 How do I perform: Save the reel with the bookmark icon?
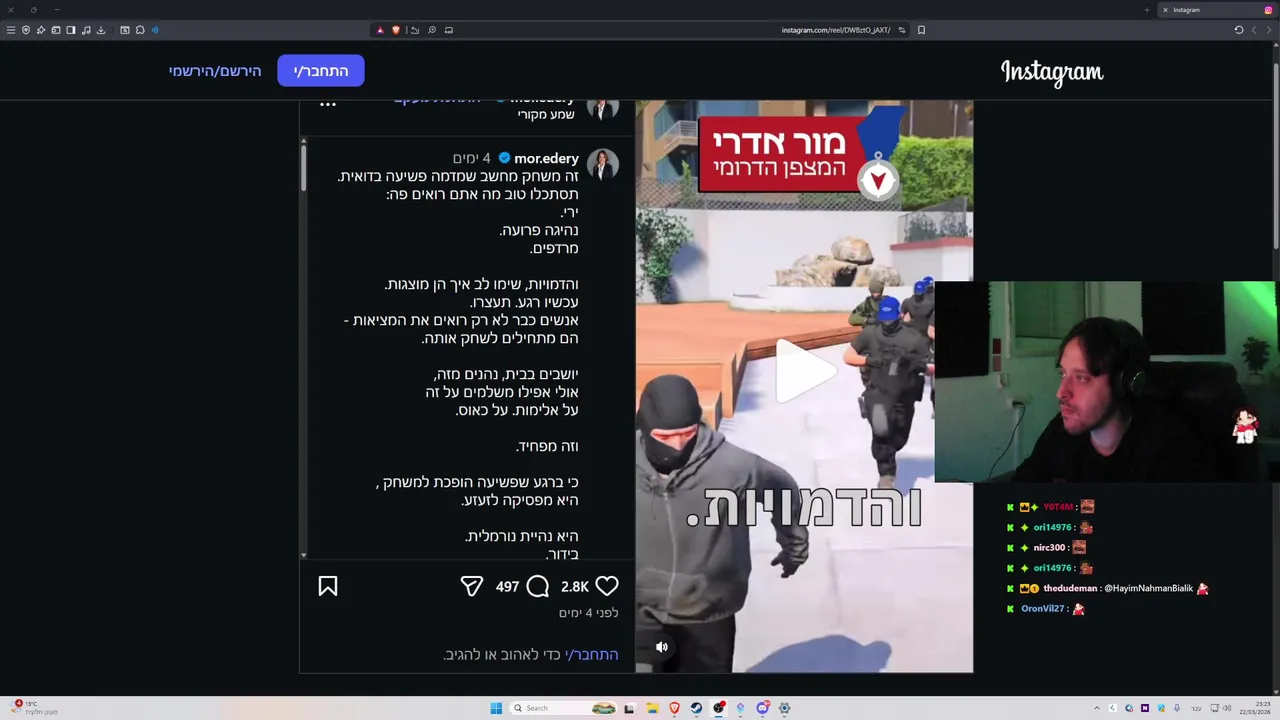point(328,586)
